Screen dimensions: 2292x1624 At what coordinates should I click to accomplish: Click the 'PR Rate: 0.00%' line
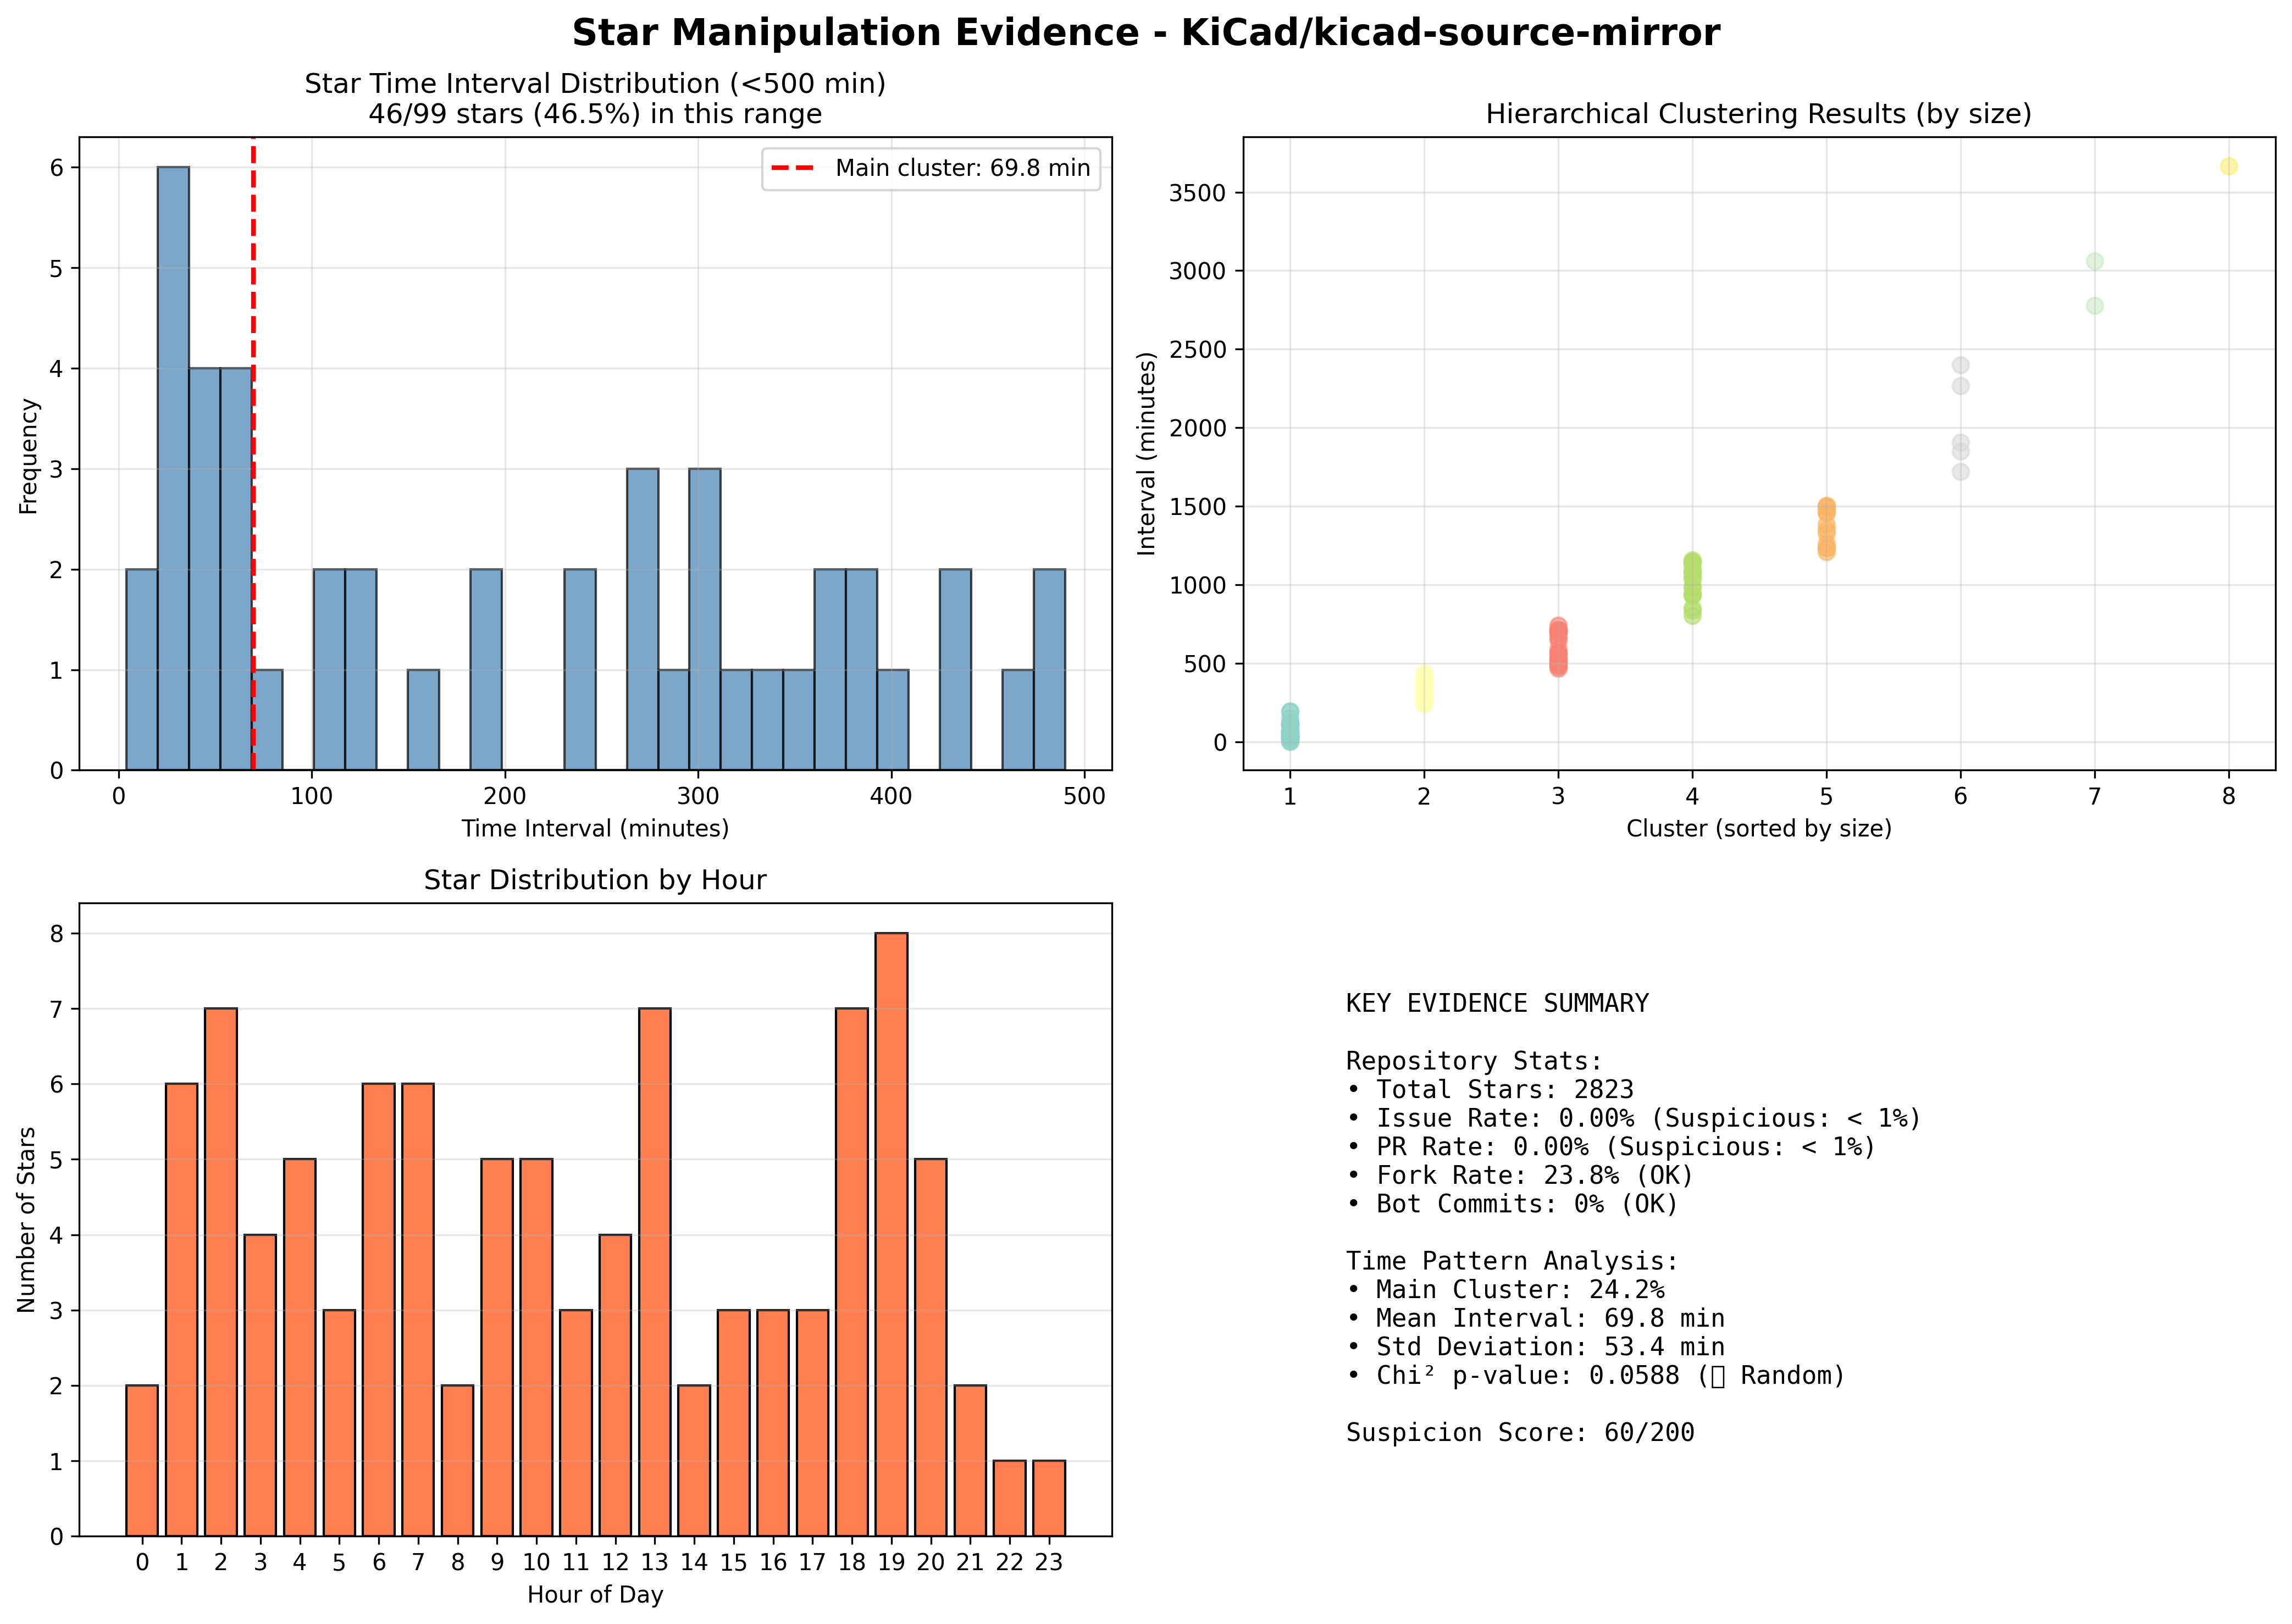click(x=1611, y=1146)
